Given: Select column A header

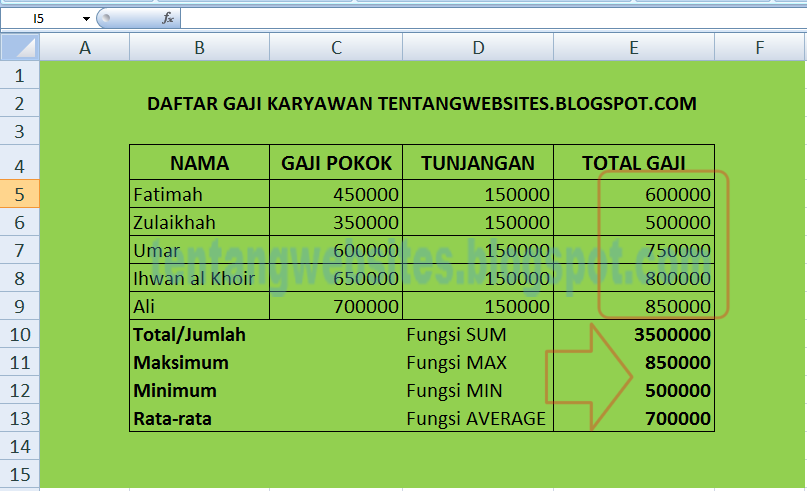Looking at the screenshot, I should pyautogui.click(x=84, y=47).
